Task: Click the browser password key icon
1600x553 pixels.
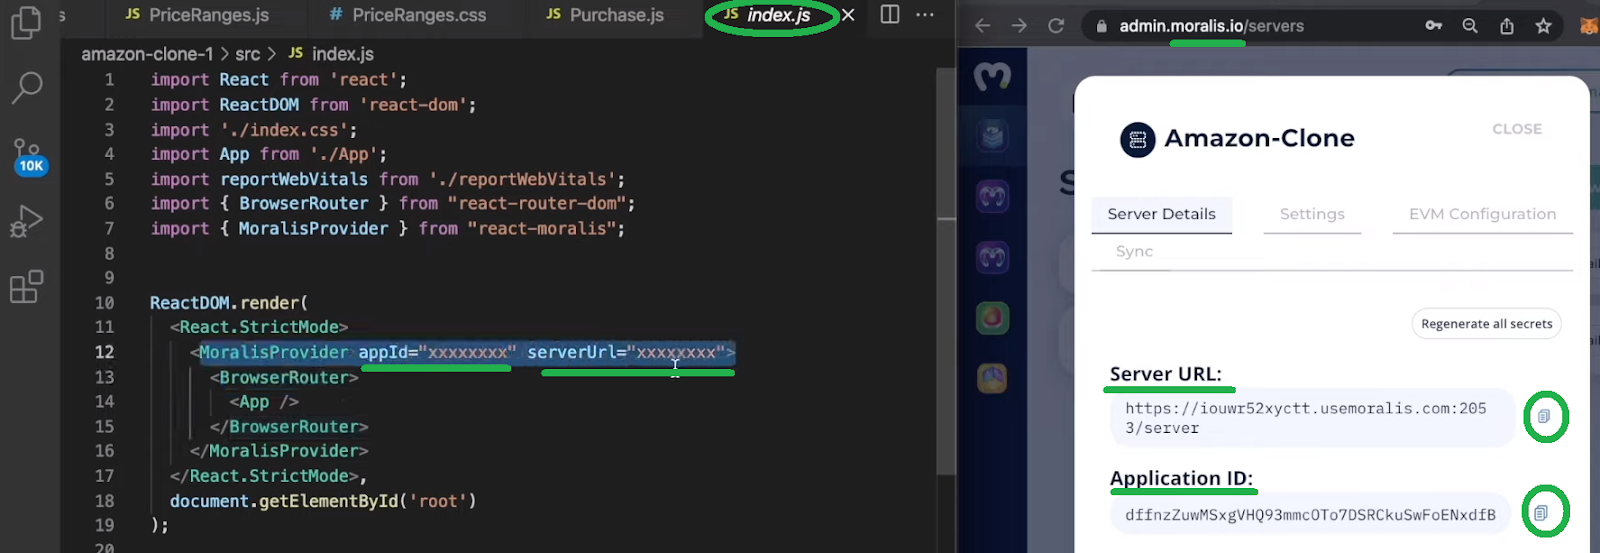Action: tap(1433, 26)
